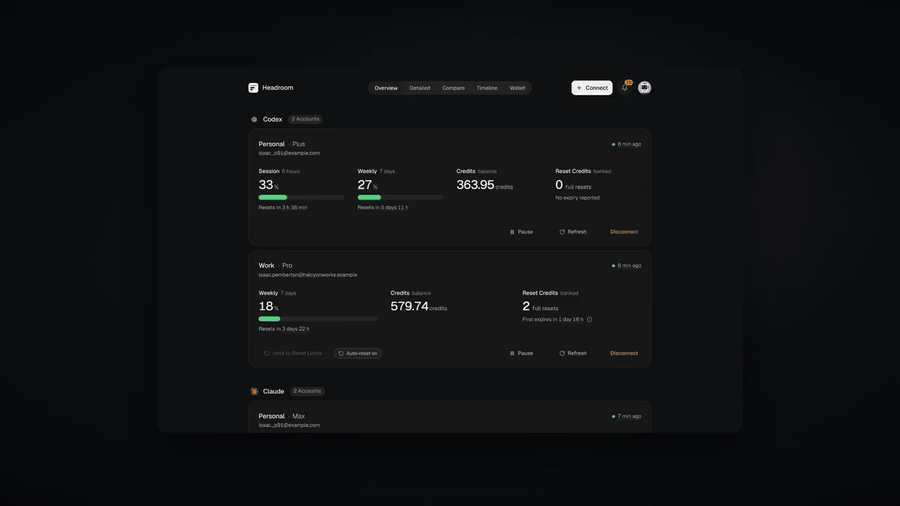Click the 7 min ago sync status

627,417
